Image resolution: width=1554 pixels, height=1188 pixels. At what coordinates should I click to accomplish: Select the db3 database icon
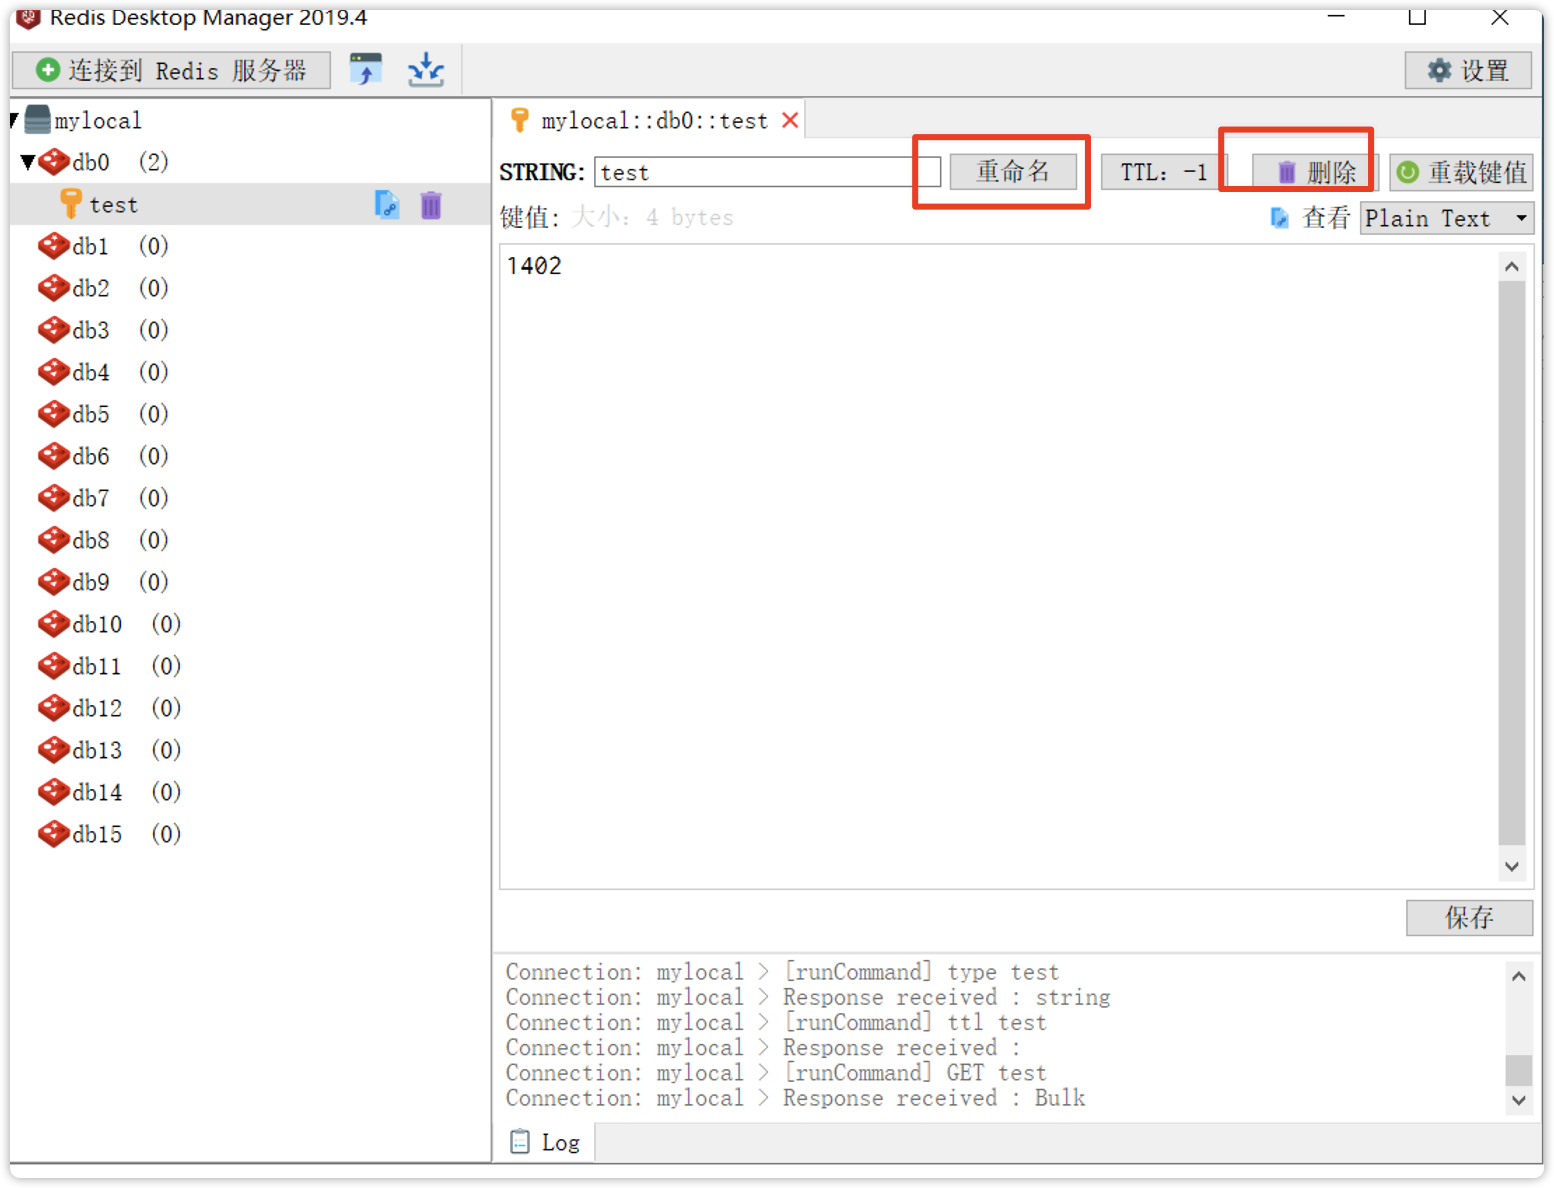point(53,330)
